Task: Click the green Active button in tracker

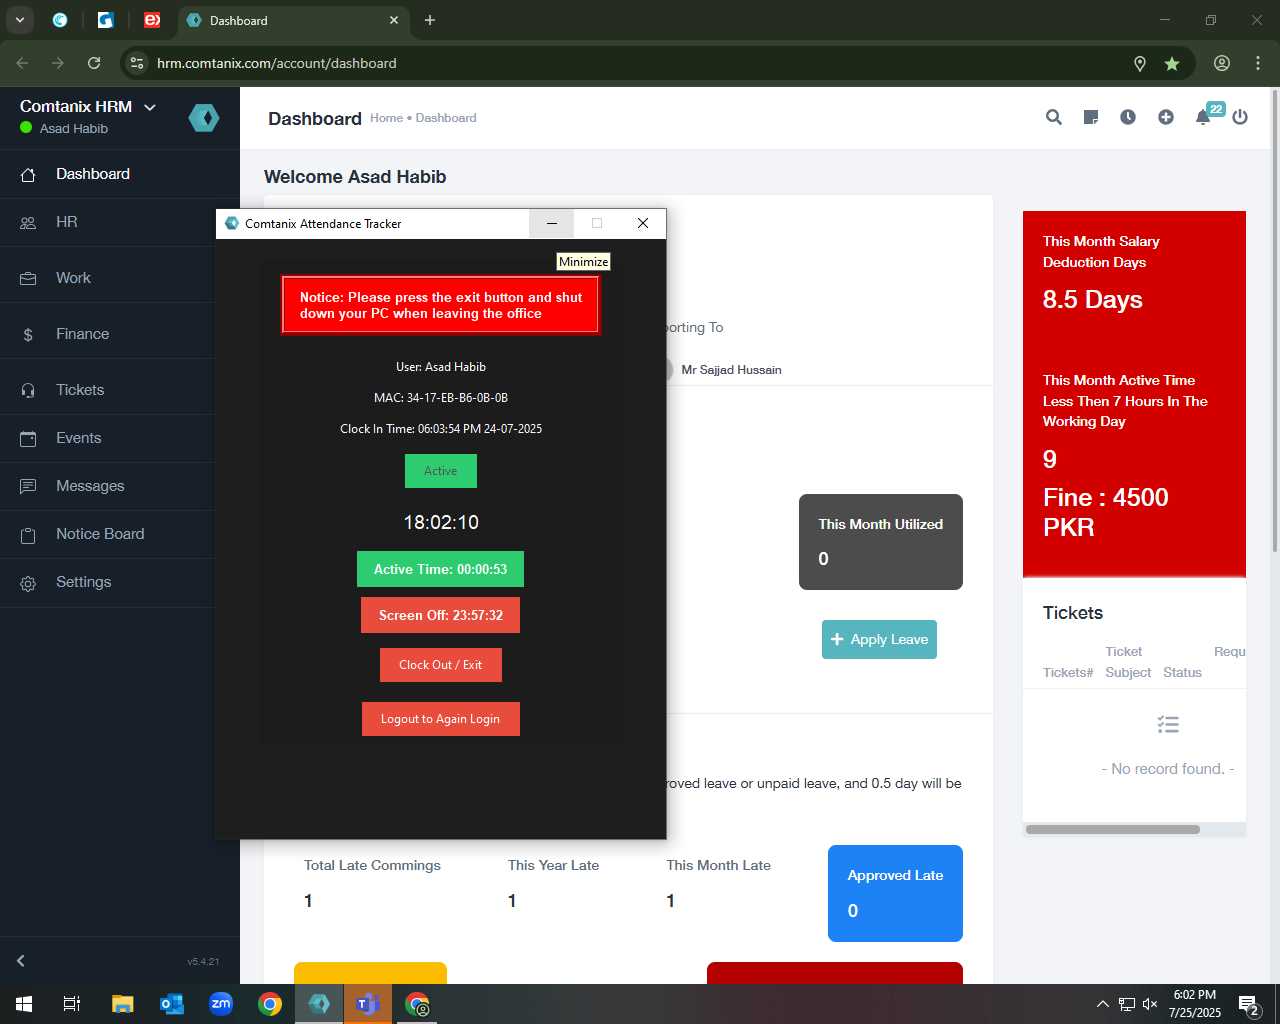Action: tap(441, 471)
